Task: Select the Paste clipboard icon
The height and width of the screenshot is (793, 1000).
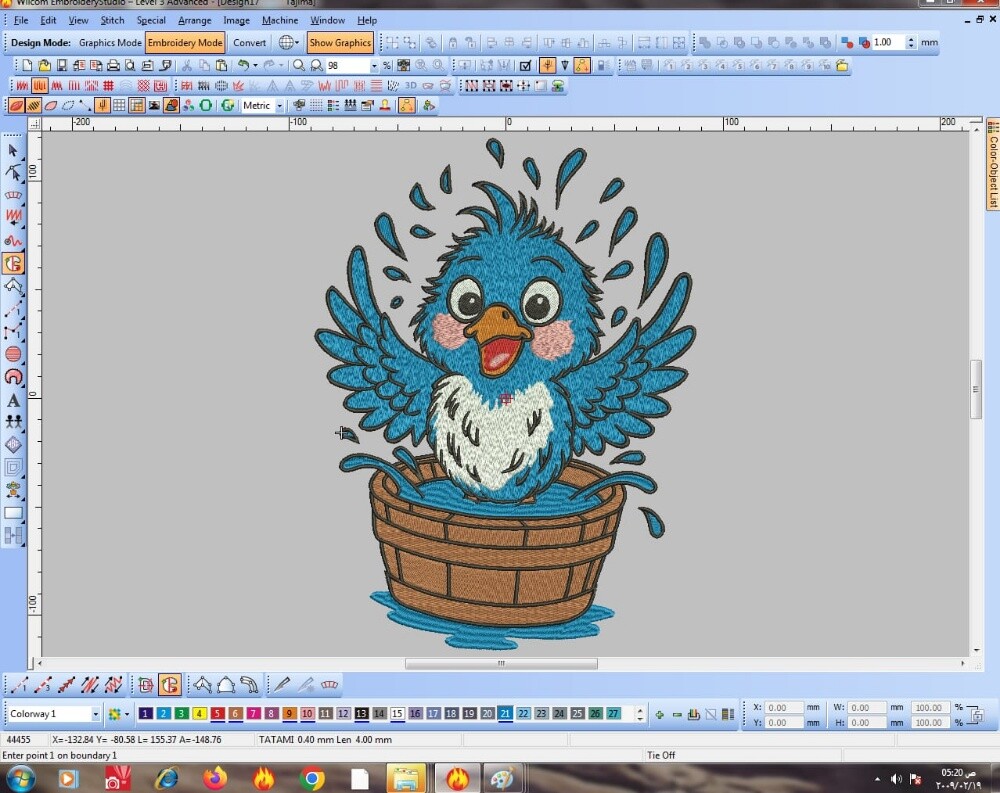Action: 221,65
